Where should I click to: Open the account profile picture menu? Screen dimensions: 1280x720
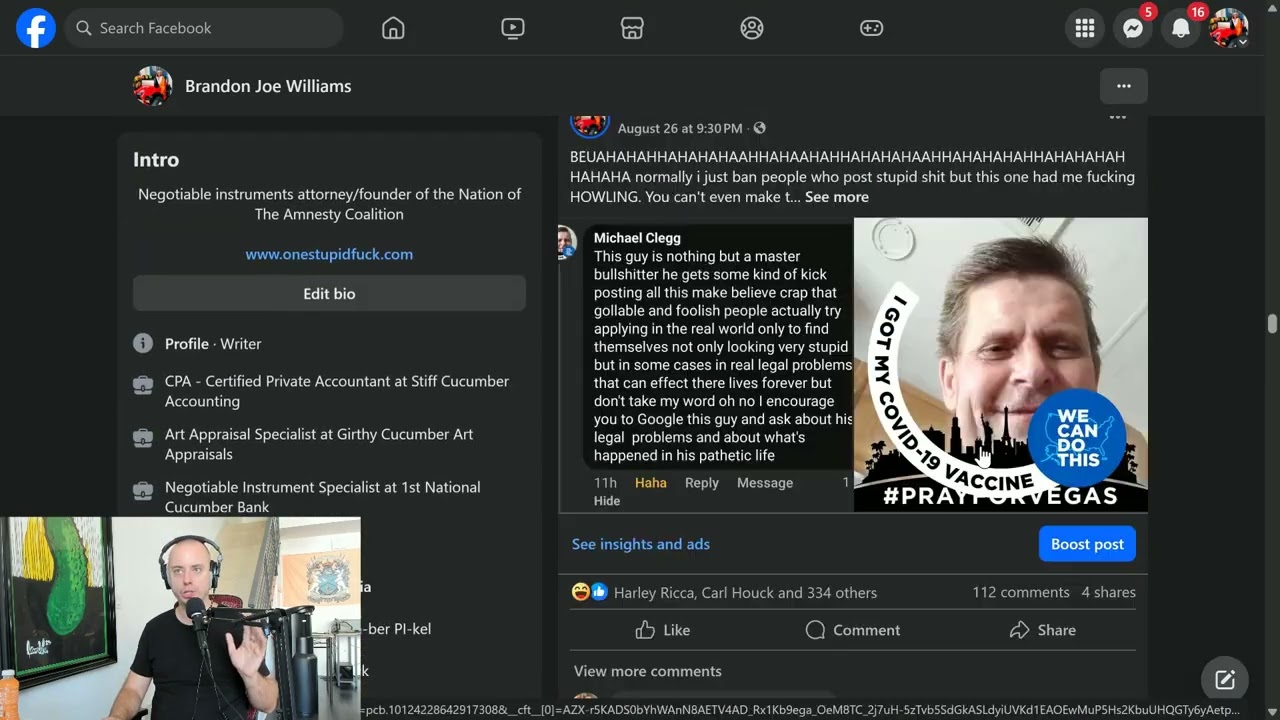[1229, 28]
